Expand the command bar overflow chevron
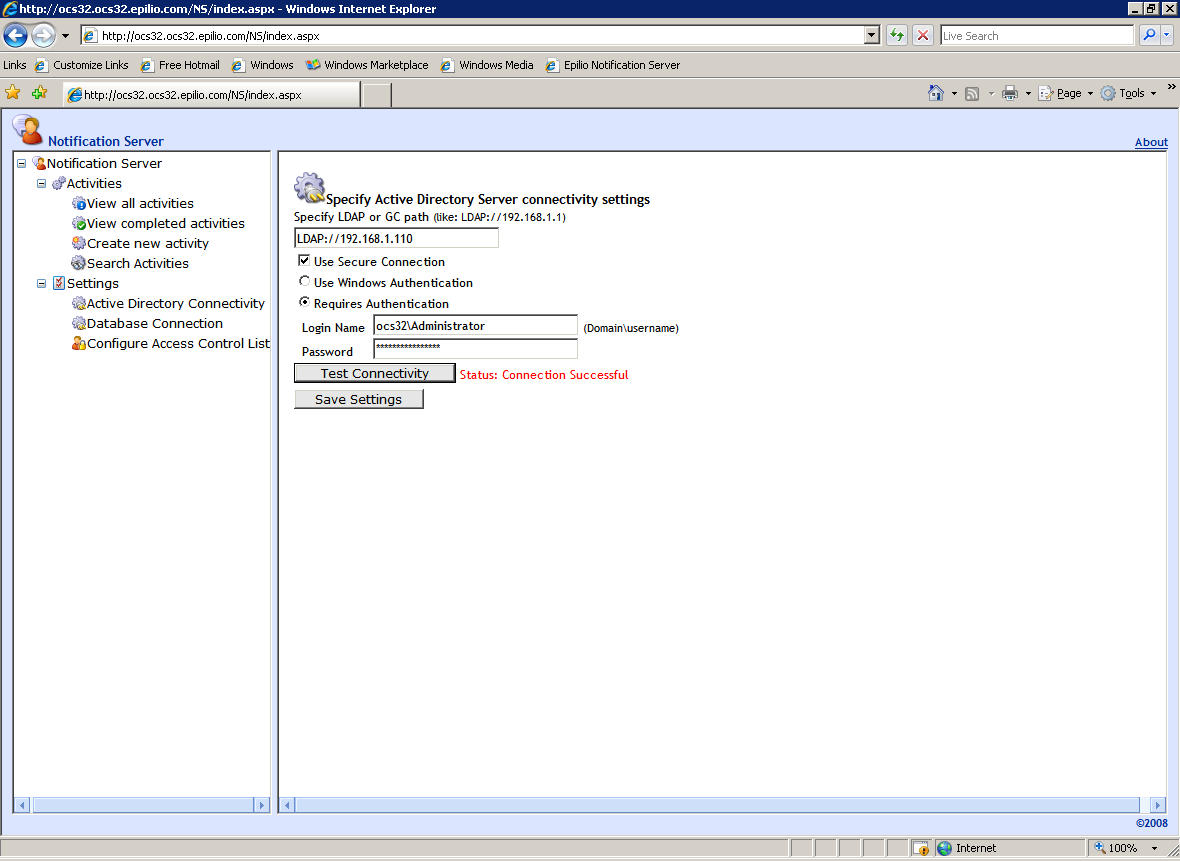The height and width of the screenshot is (861, 1180). (1171, 87)
